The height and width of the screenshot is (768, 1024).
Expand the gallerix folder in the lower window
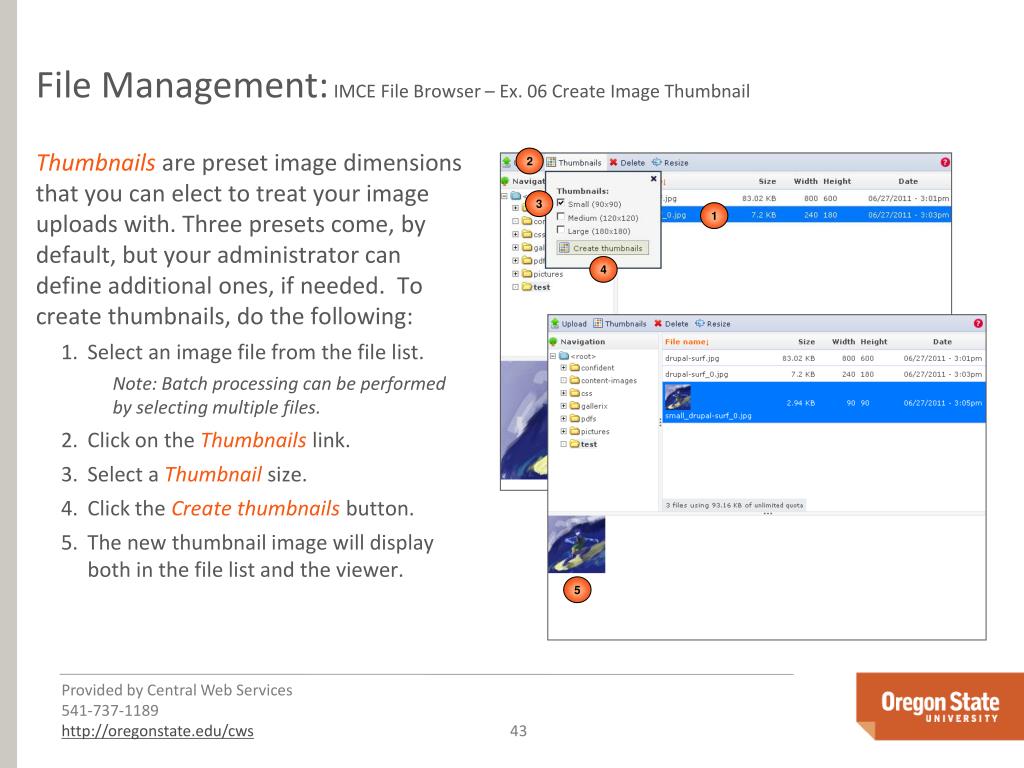pos(564,406)
